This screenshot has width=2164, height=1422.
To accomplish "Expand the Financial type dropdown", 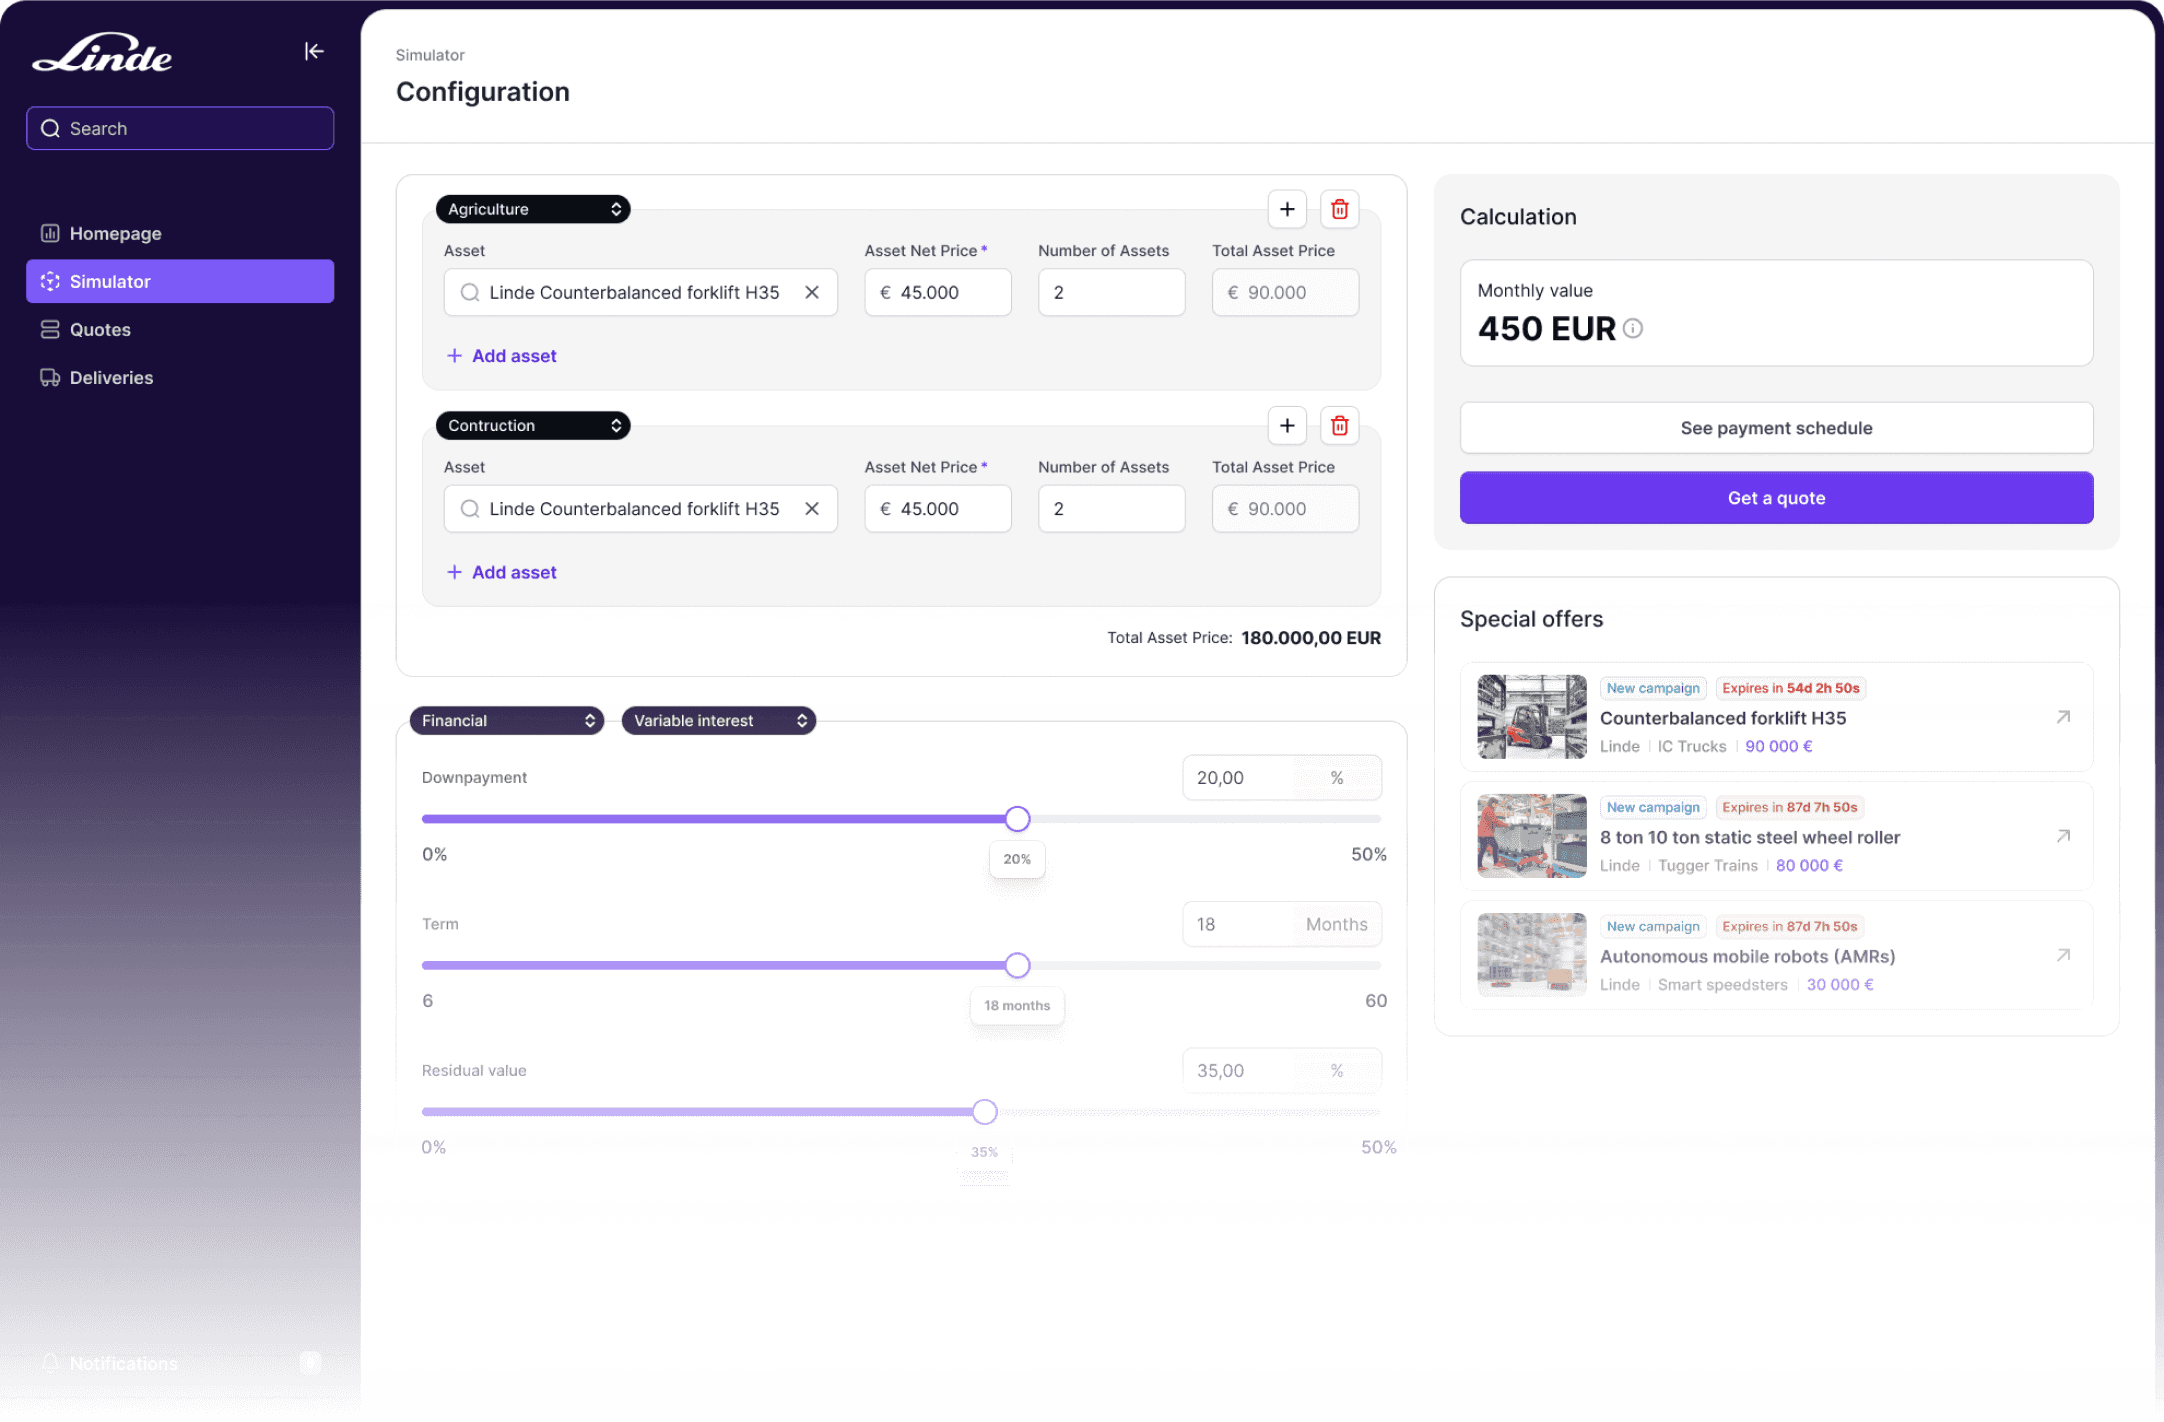I will click(x=506, y=721).
